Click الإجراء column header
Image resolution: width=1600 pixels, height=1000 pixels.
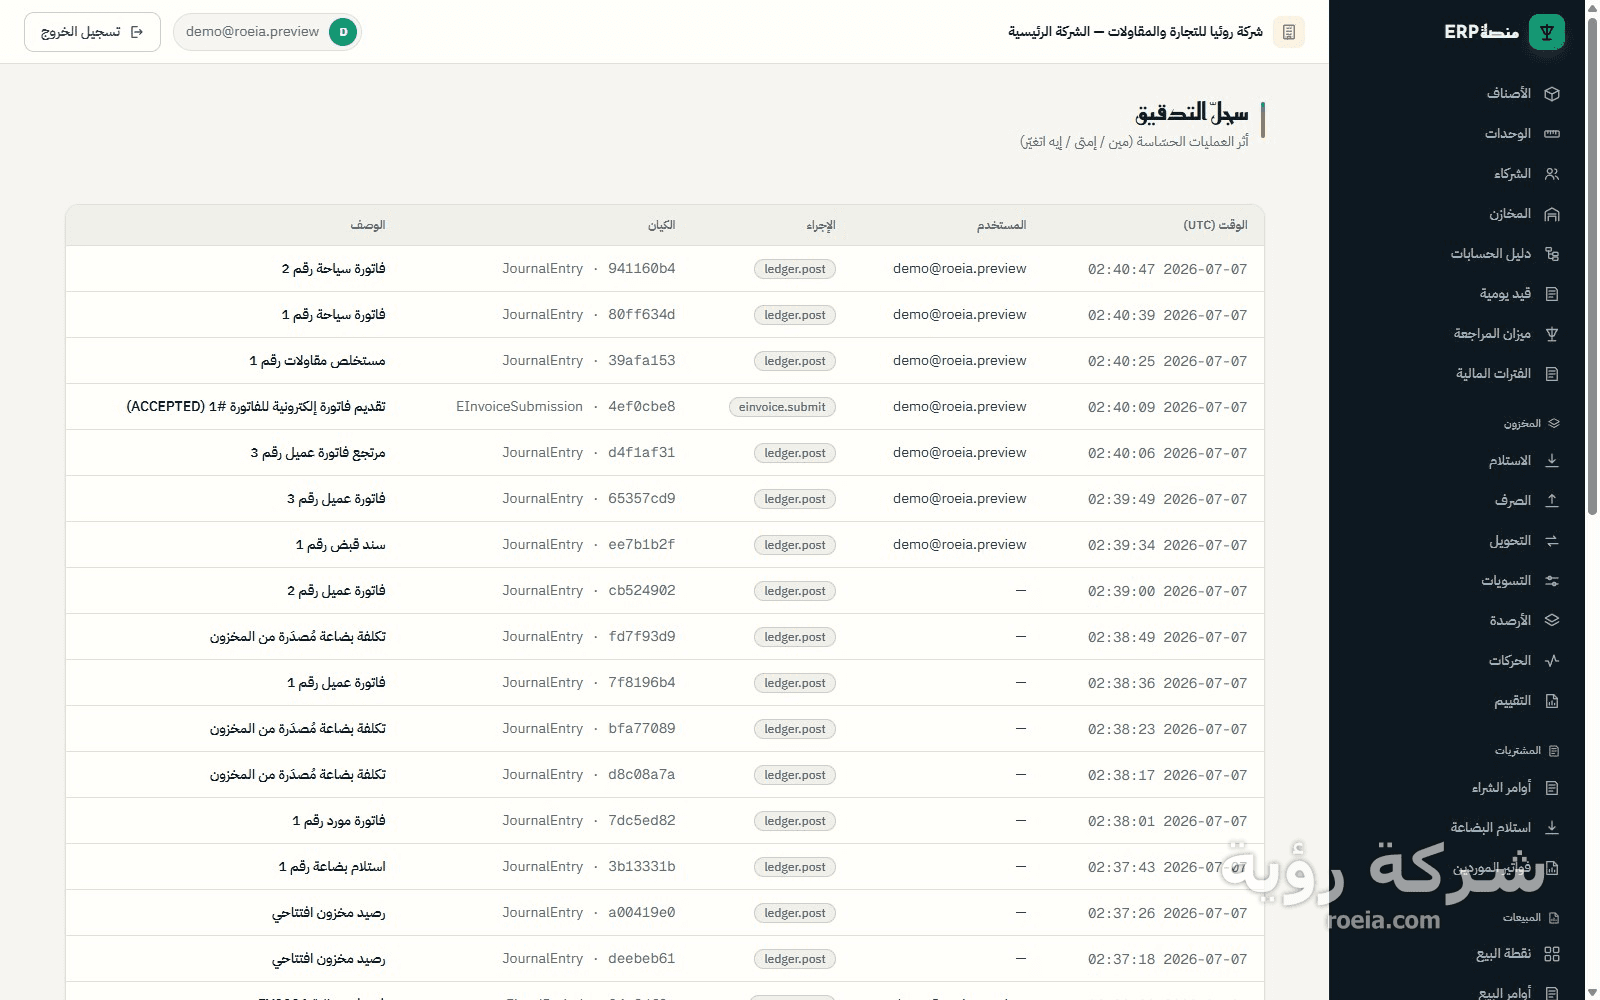(x=821, y=225)
